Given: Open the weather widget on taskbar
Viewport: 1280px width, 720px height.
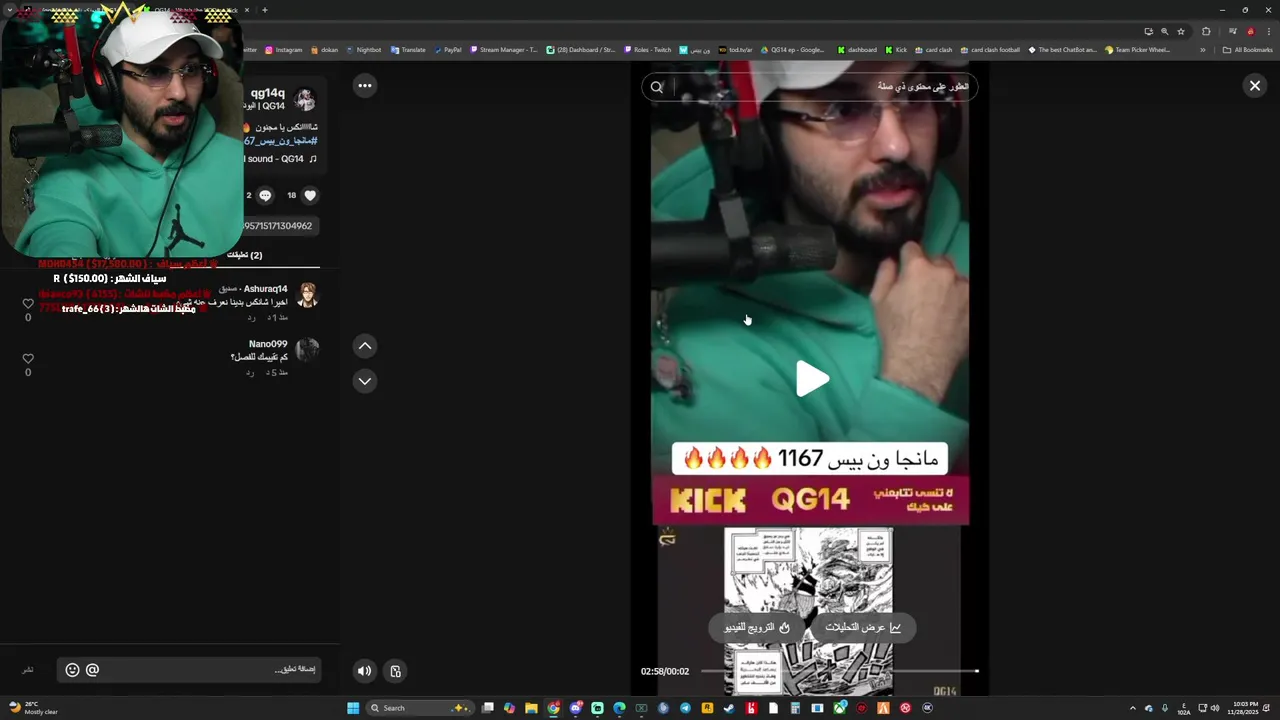Looking at the screenshot, I should click(35, 708).
